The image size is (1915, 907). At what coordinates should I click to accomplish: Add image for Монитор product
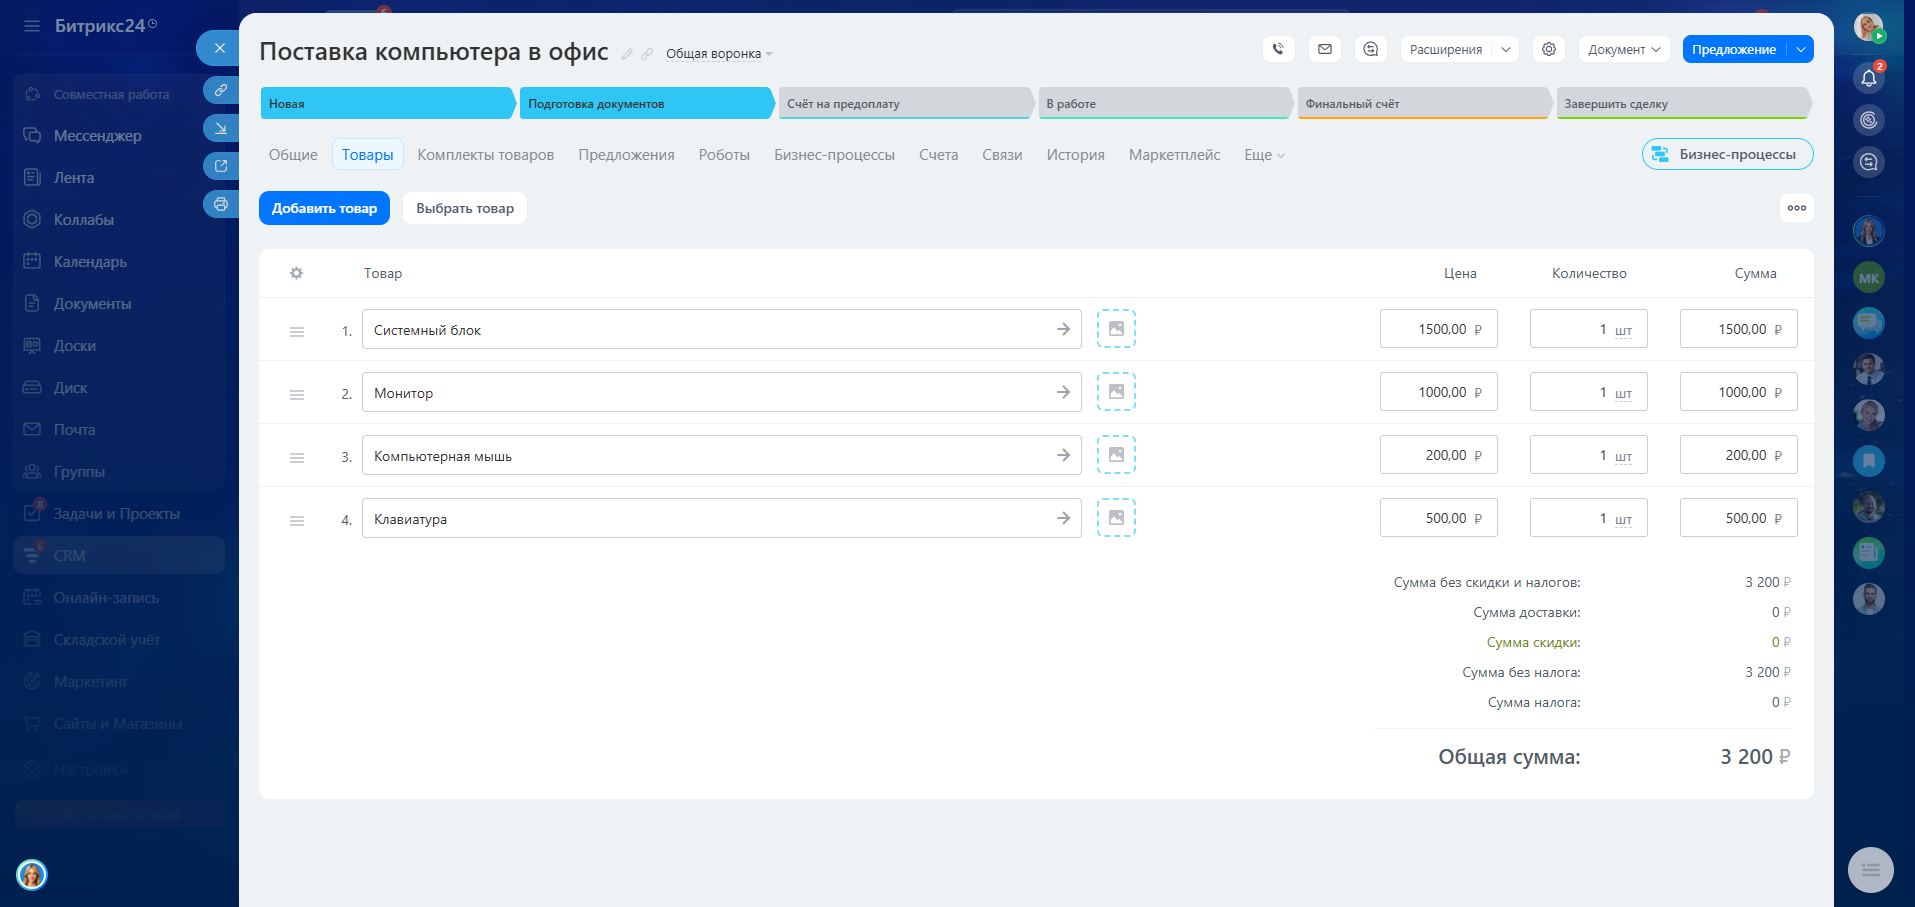tap(1116, 392)
